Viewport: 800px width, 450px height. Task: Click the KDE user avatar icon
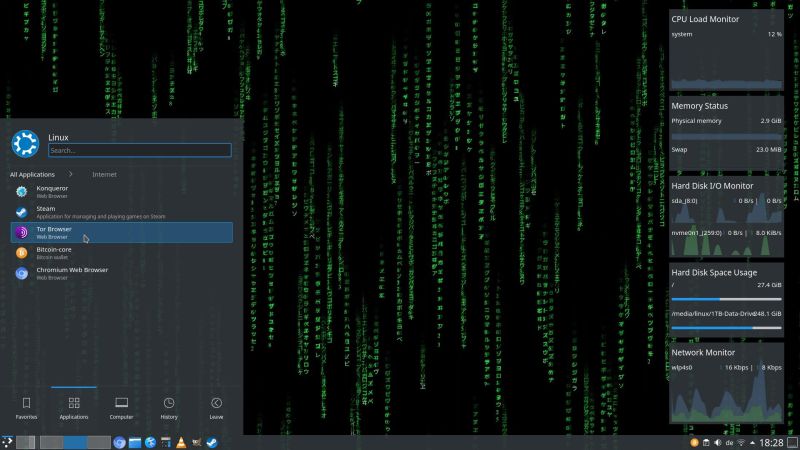(x=25, y=143)
